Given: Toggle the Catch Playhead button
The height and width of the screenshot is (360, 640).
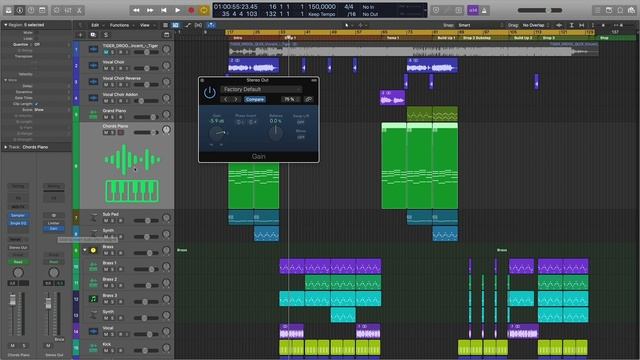Looking at the screenshot, I should point(211,25).
